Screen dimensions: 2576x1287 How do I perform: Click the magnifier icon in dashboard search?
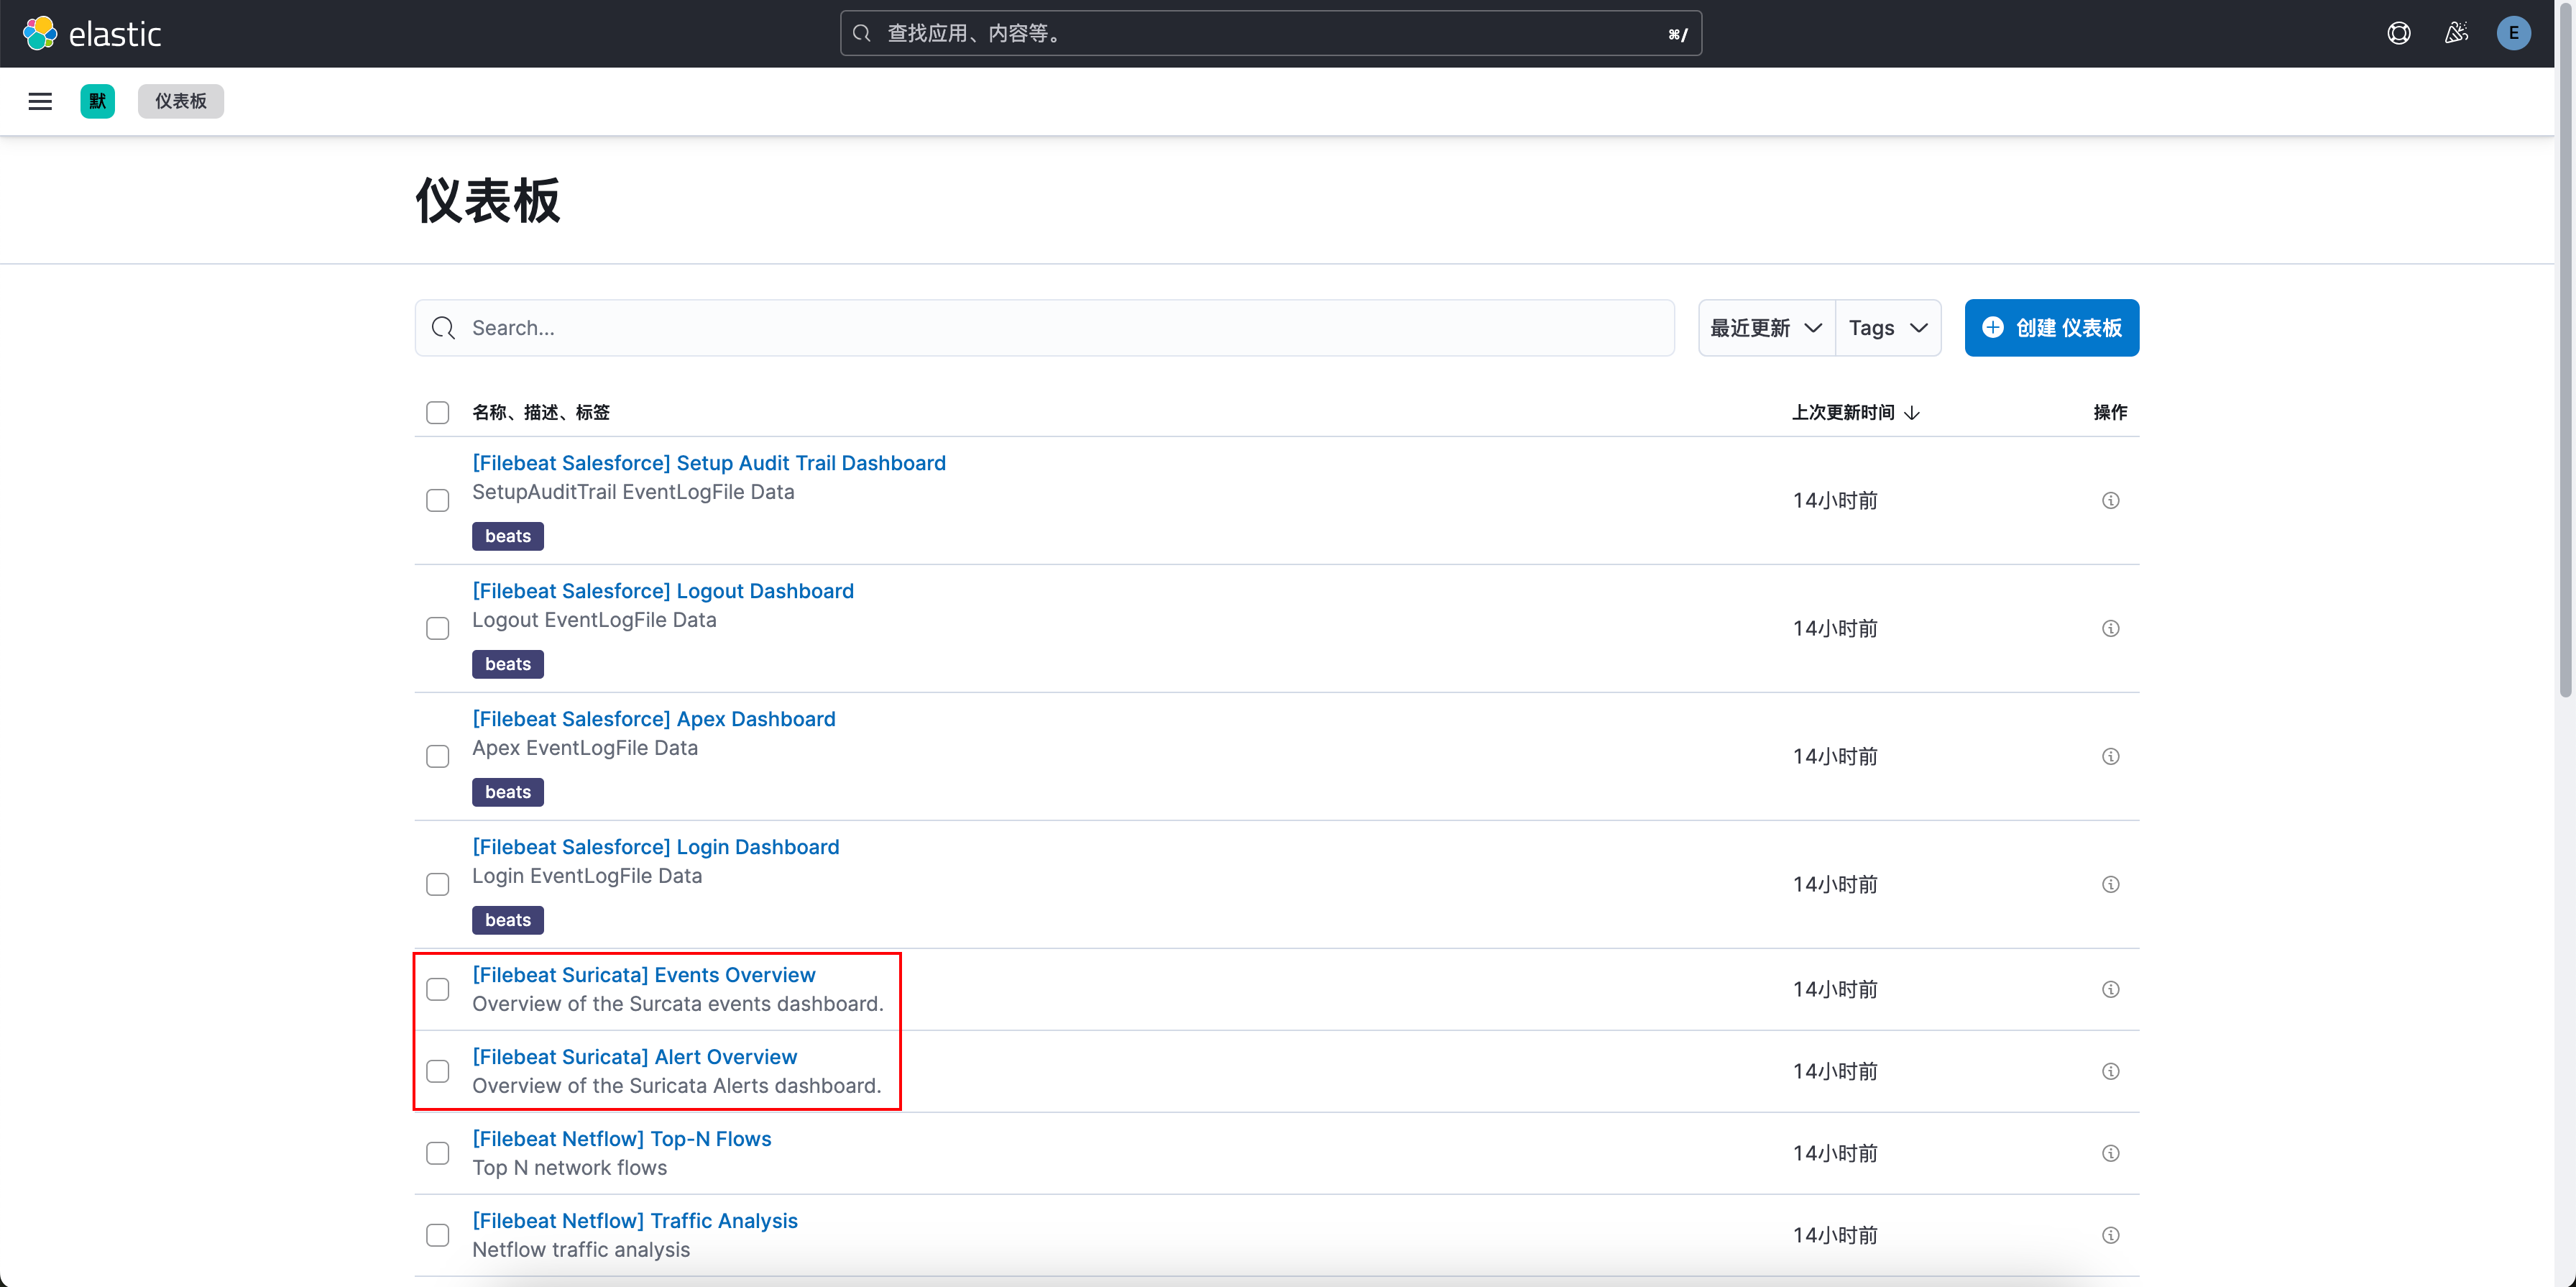[x=443, y=328]
